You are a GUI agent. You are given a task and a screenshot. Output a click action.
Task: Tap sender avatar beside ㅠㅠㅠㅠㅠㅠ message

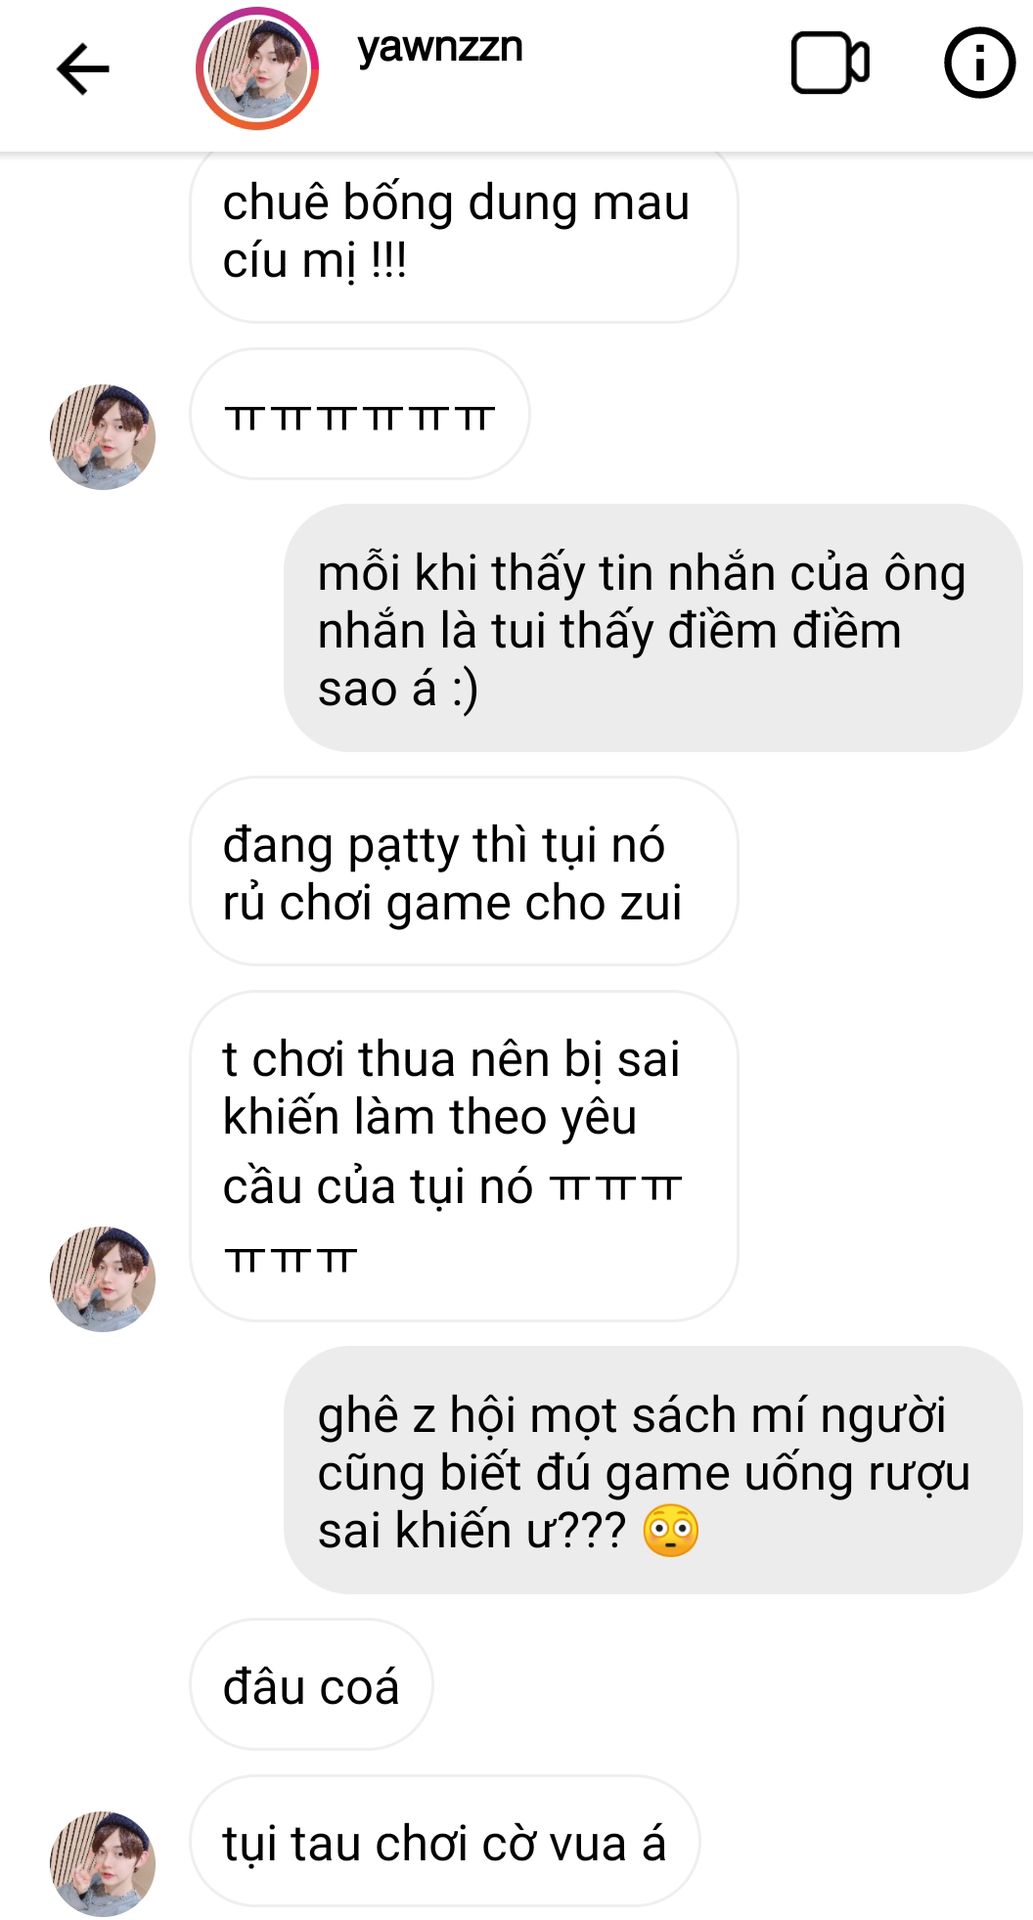(103, 437)
